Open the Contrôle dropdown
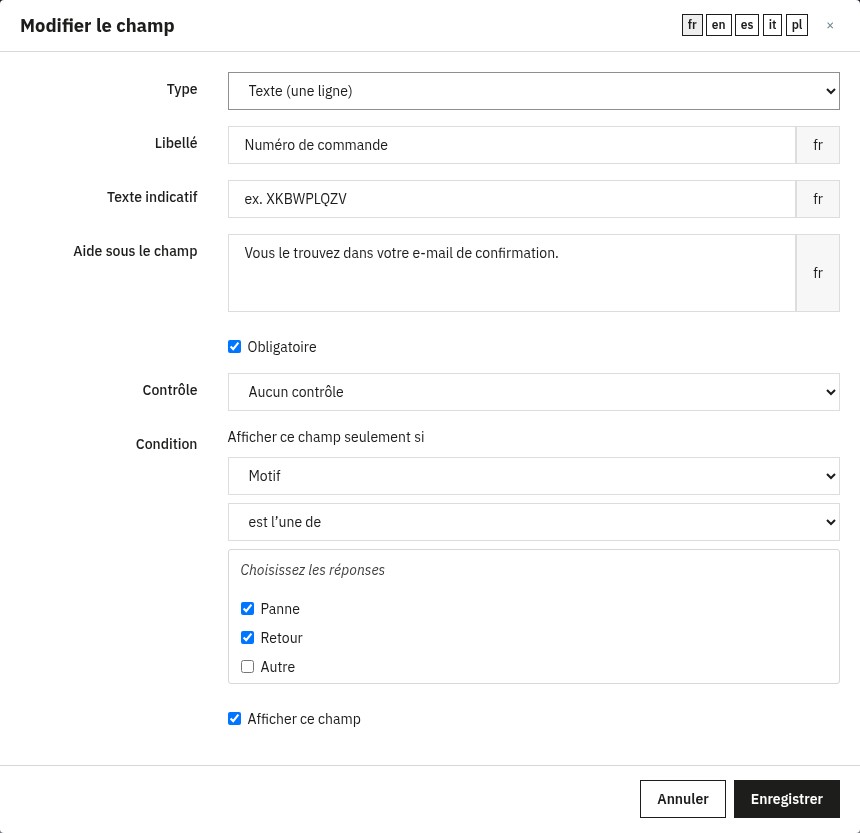This screenshot has height=833, width=860. click(x=534, y=392)
